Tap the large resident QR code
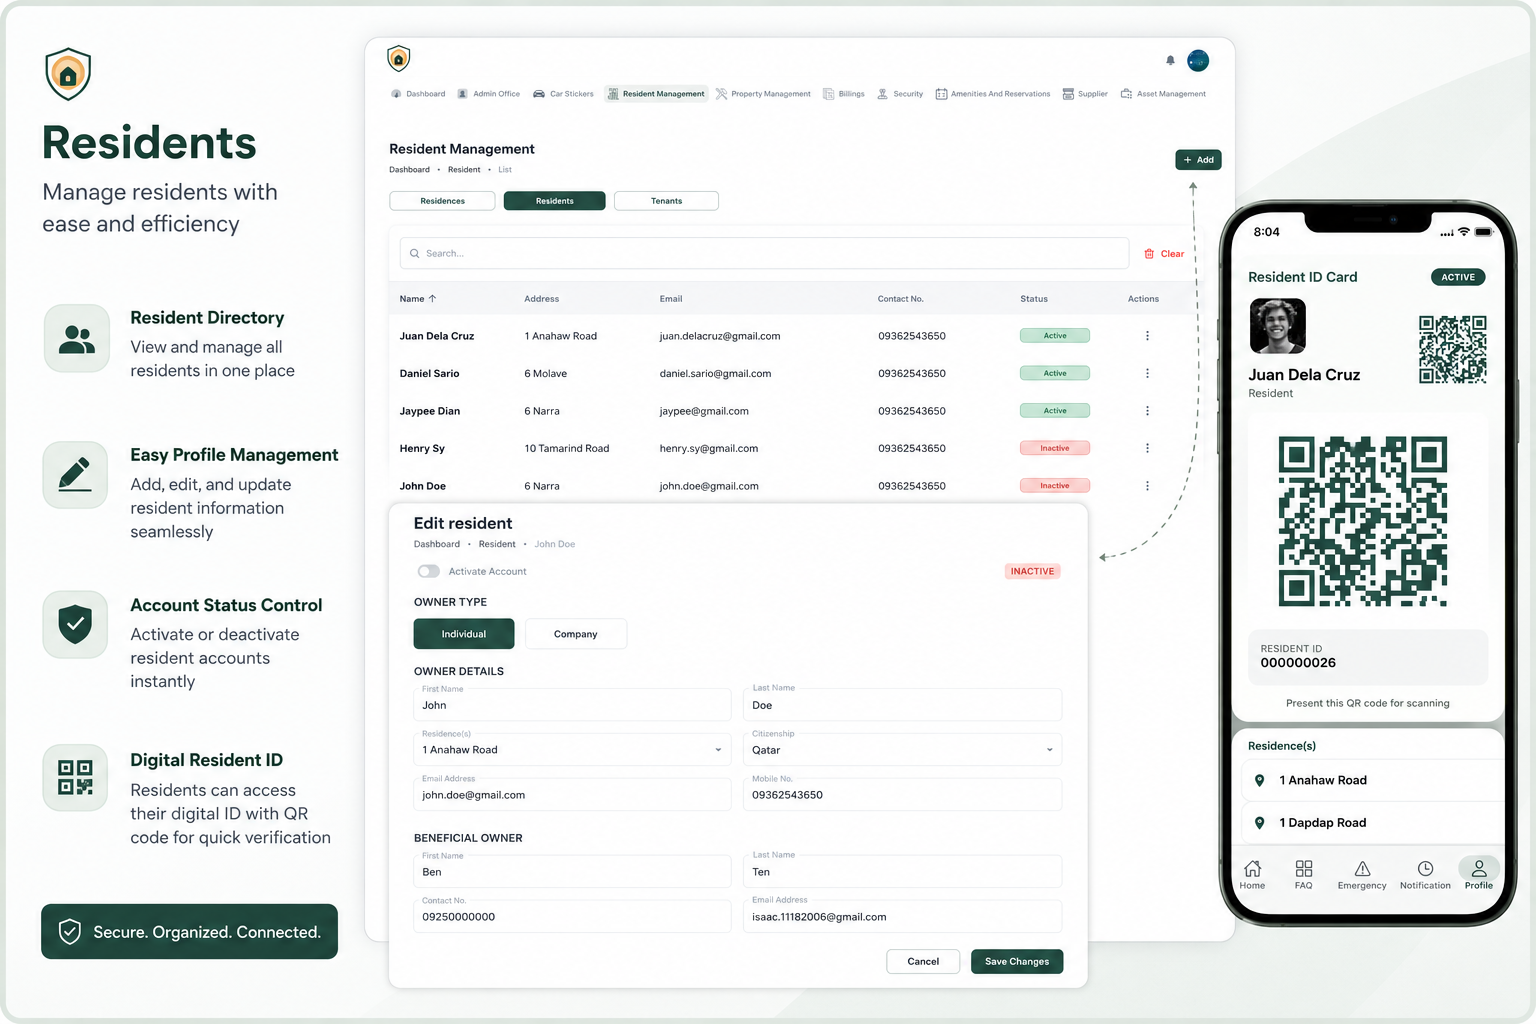The height and width of the screenshot is (1024, 1536). coord(1363,521)
